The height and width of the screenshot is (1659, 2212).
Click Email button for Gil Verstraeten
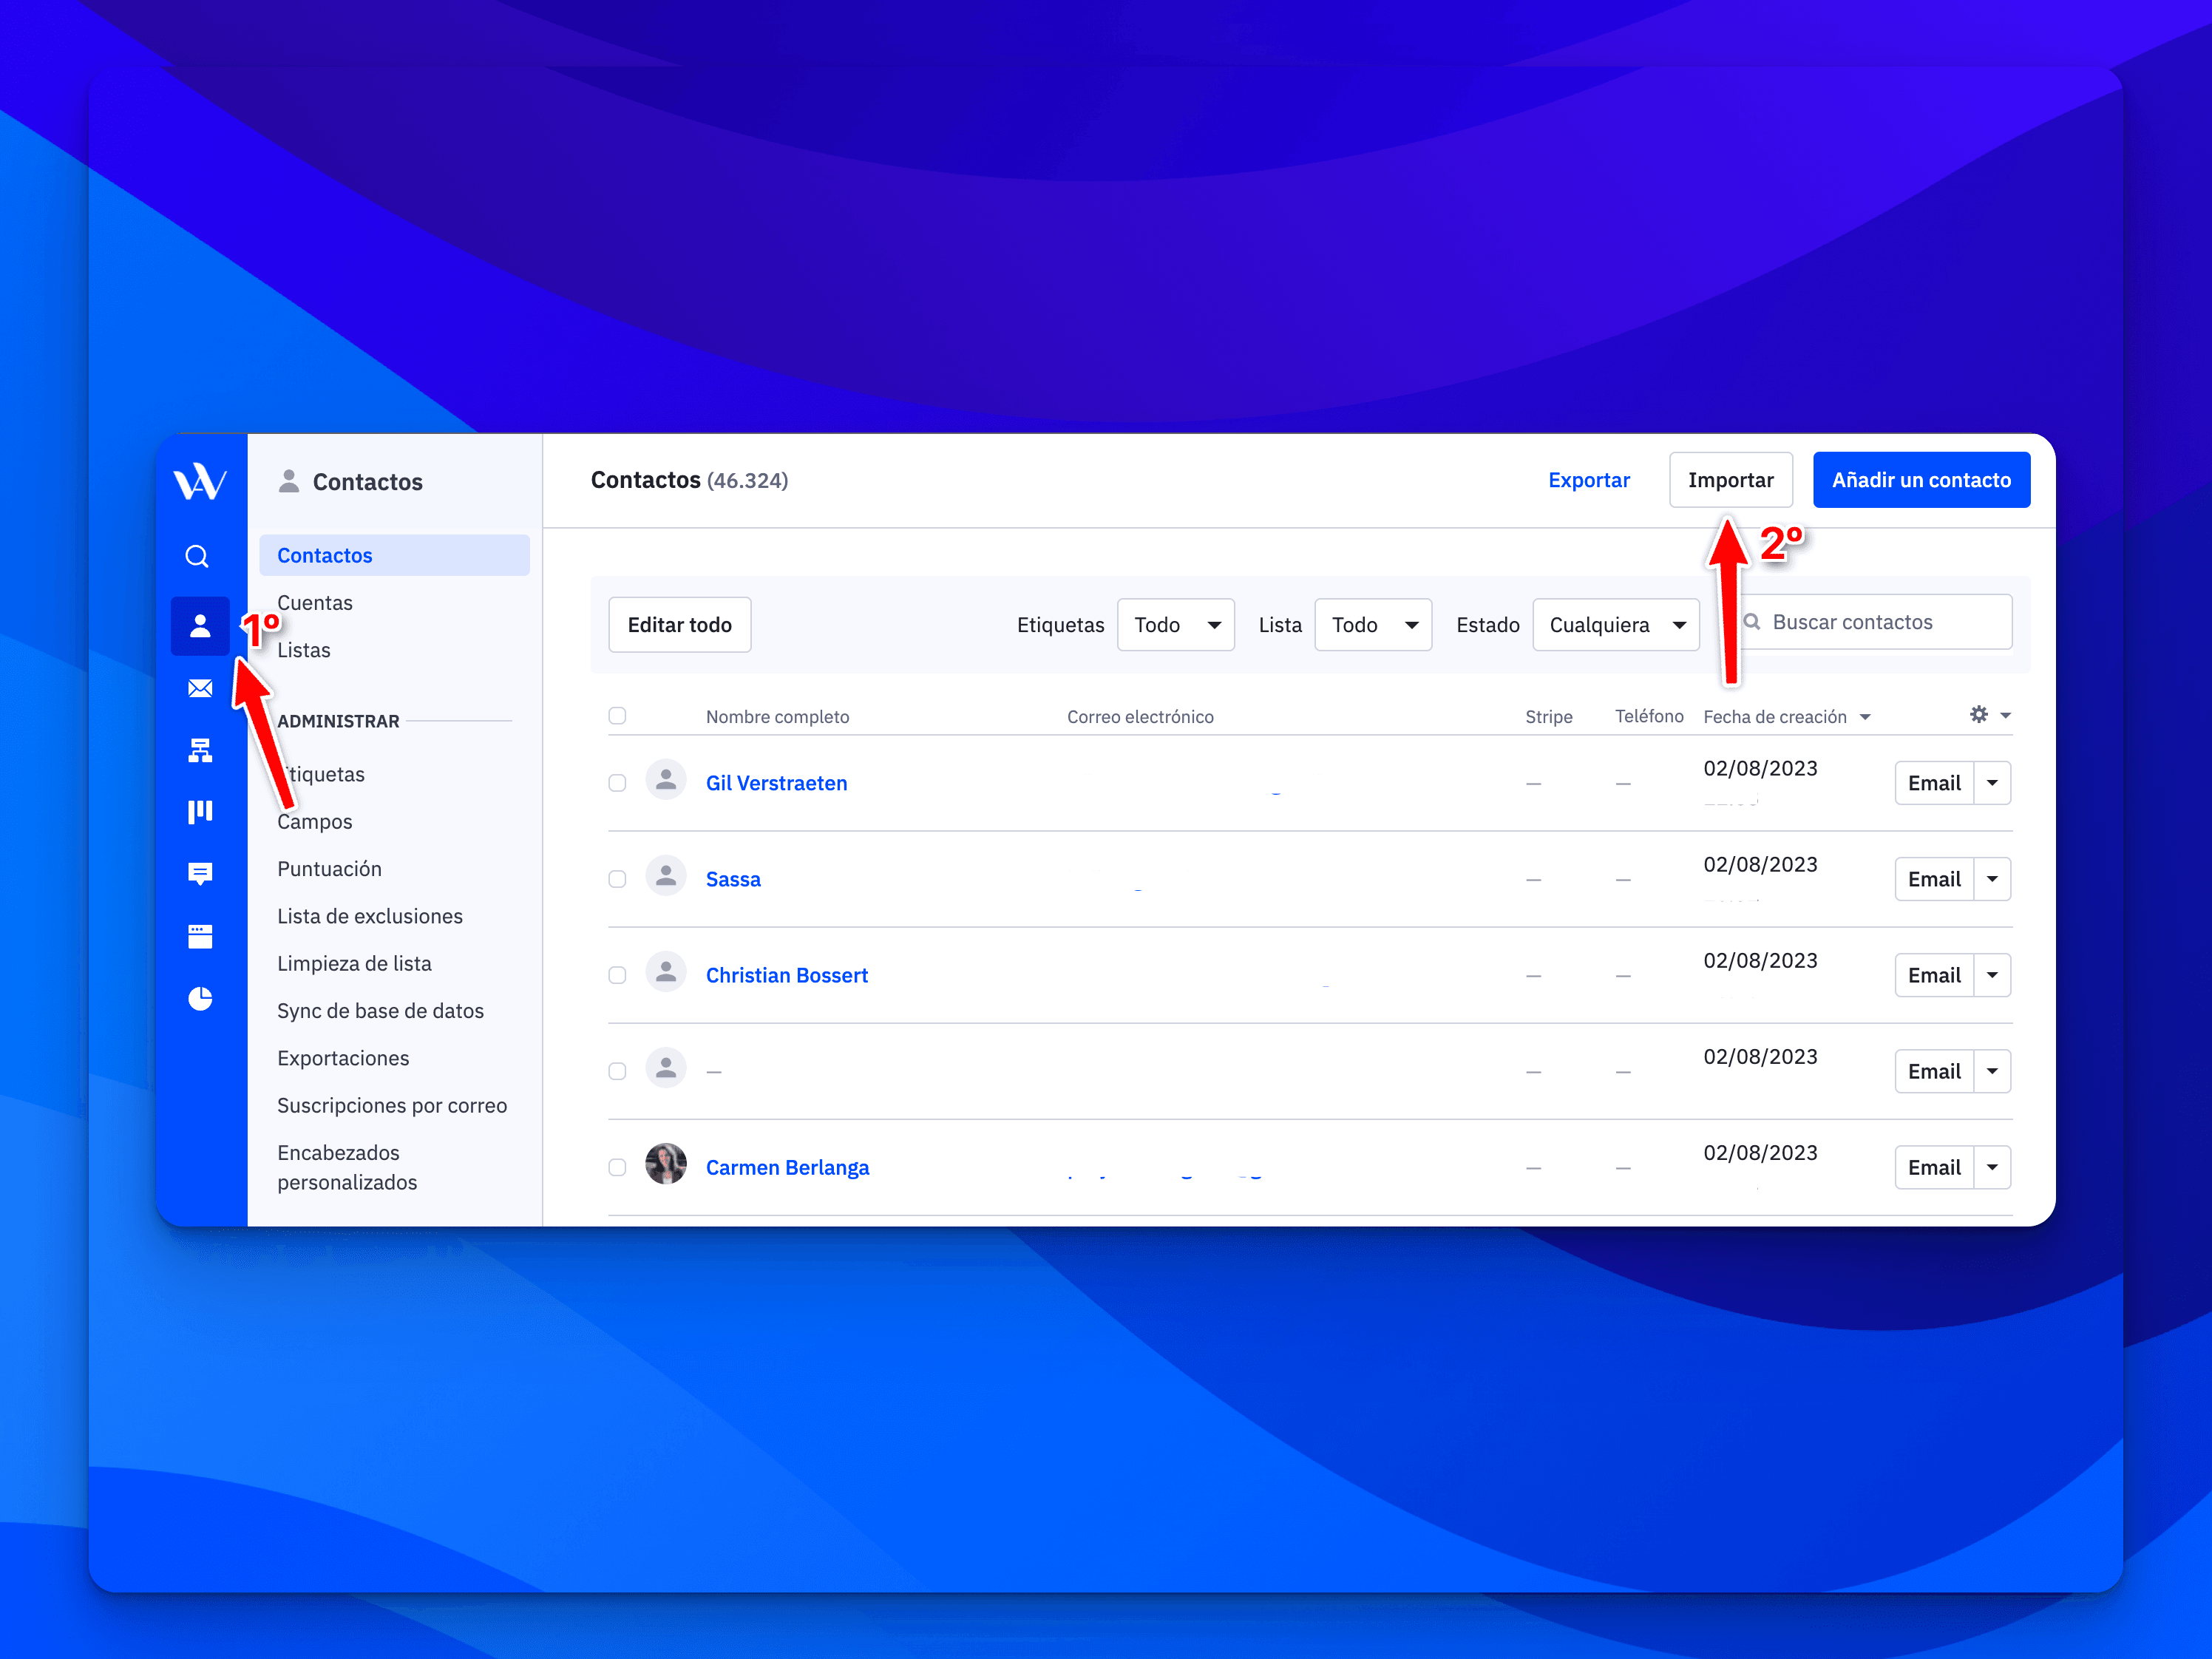click(1934, 783)
